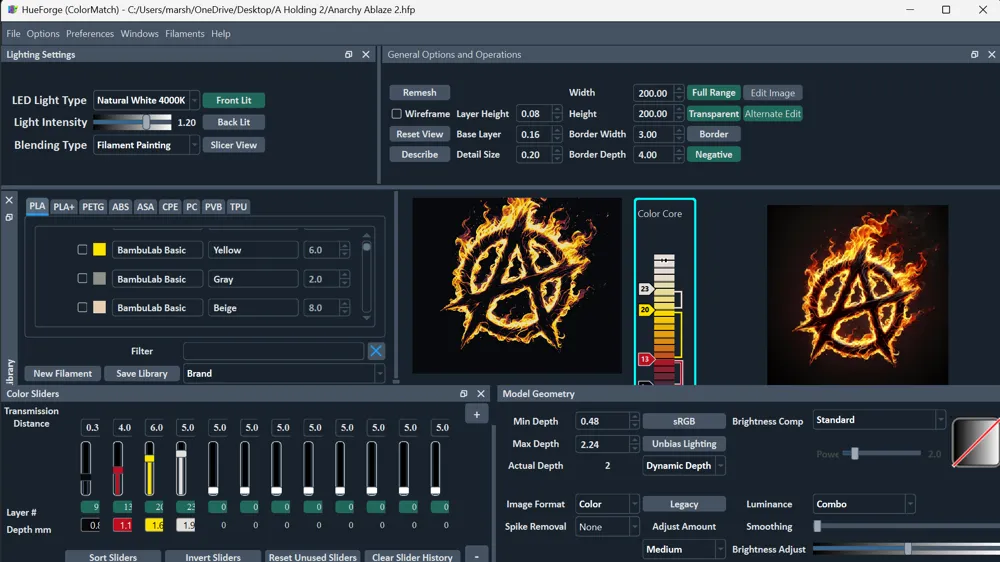Open the Filaments menu

click(185, 34)
